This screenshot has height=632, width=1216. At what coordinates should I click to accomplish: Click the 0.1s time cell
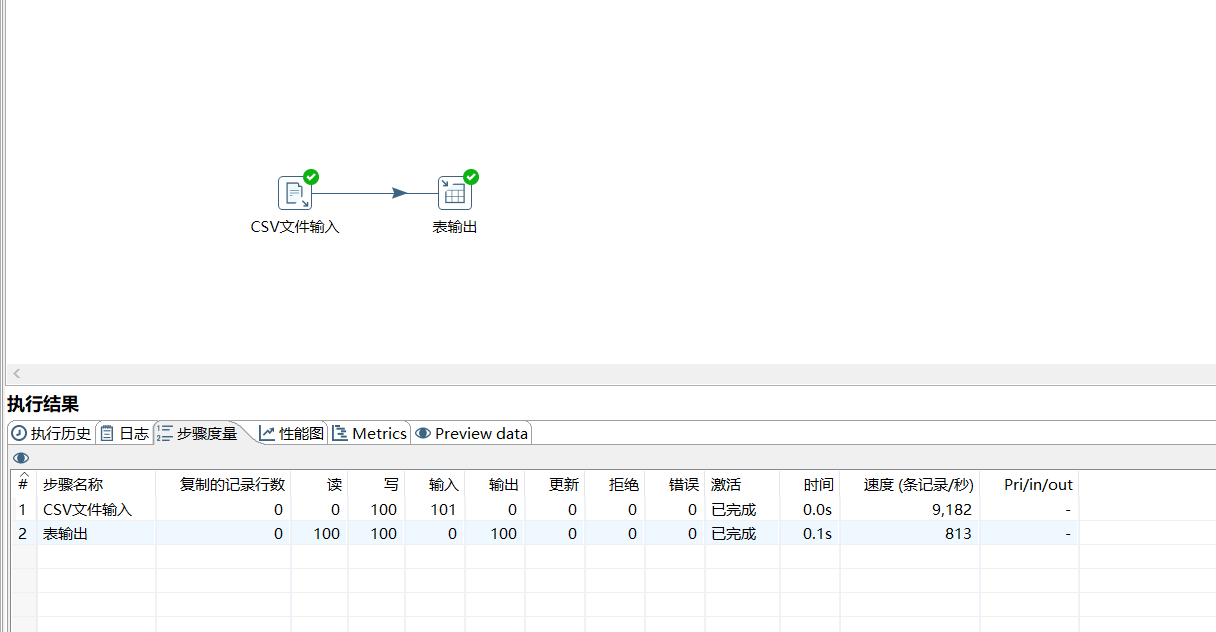click(819, 533)
